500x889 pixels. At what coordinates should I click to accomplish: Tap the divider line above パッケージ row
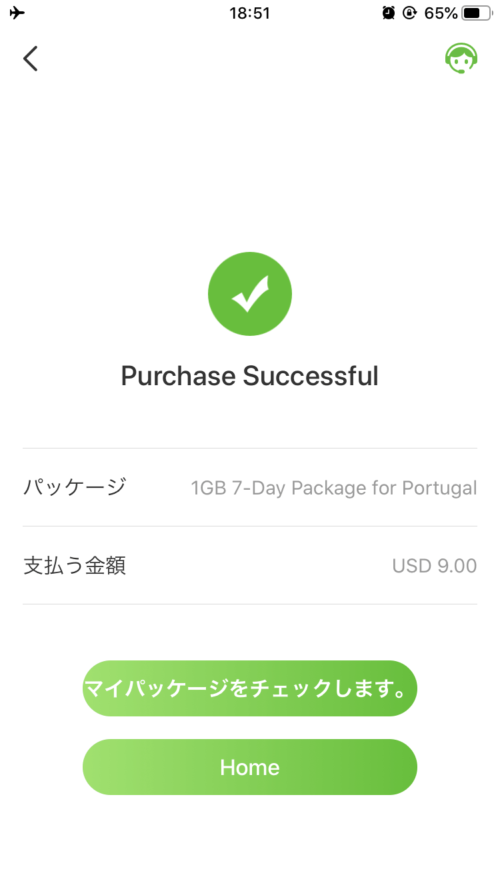pos(250,448)
